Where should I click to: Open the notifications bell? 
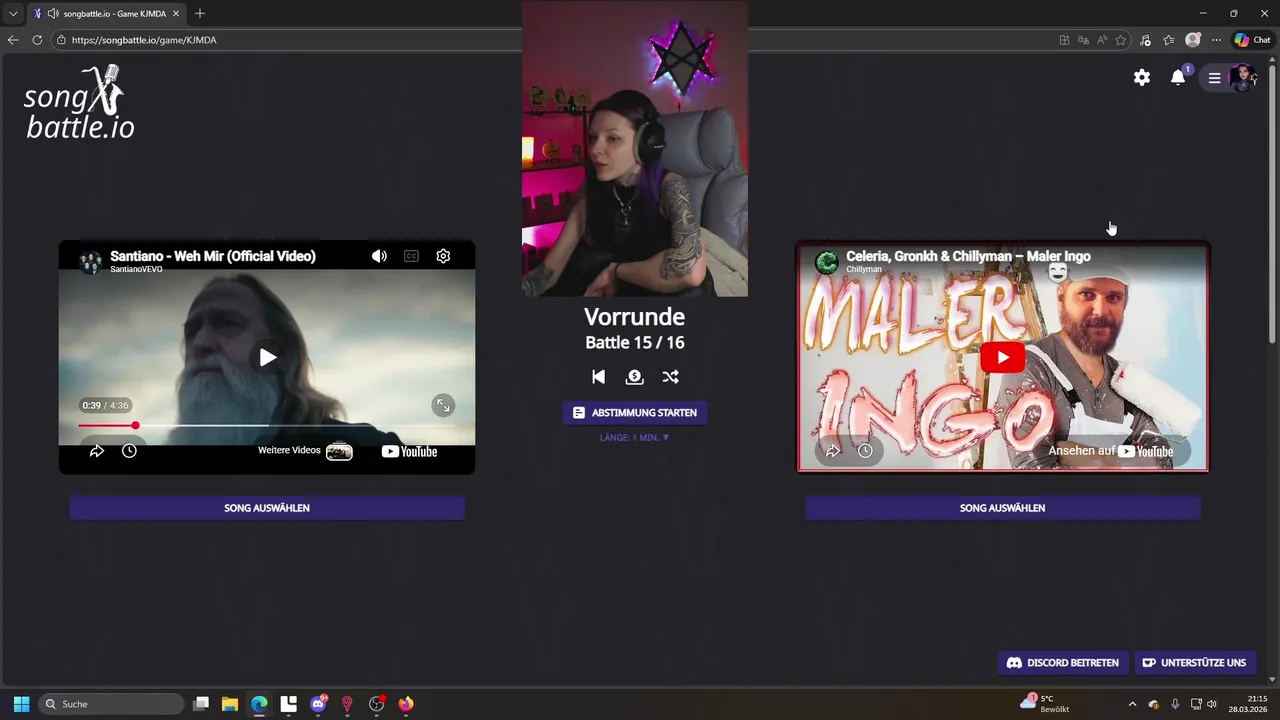click(1178, 78)
